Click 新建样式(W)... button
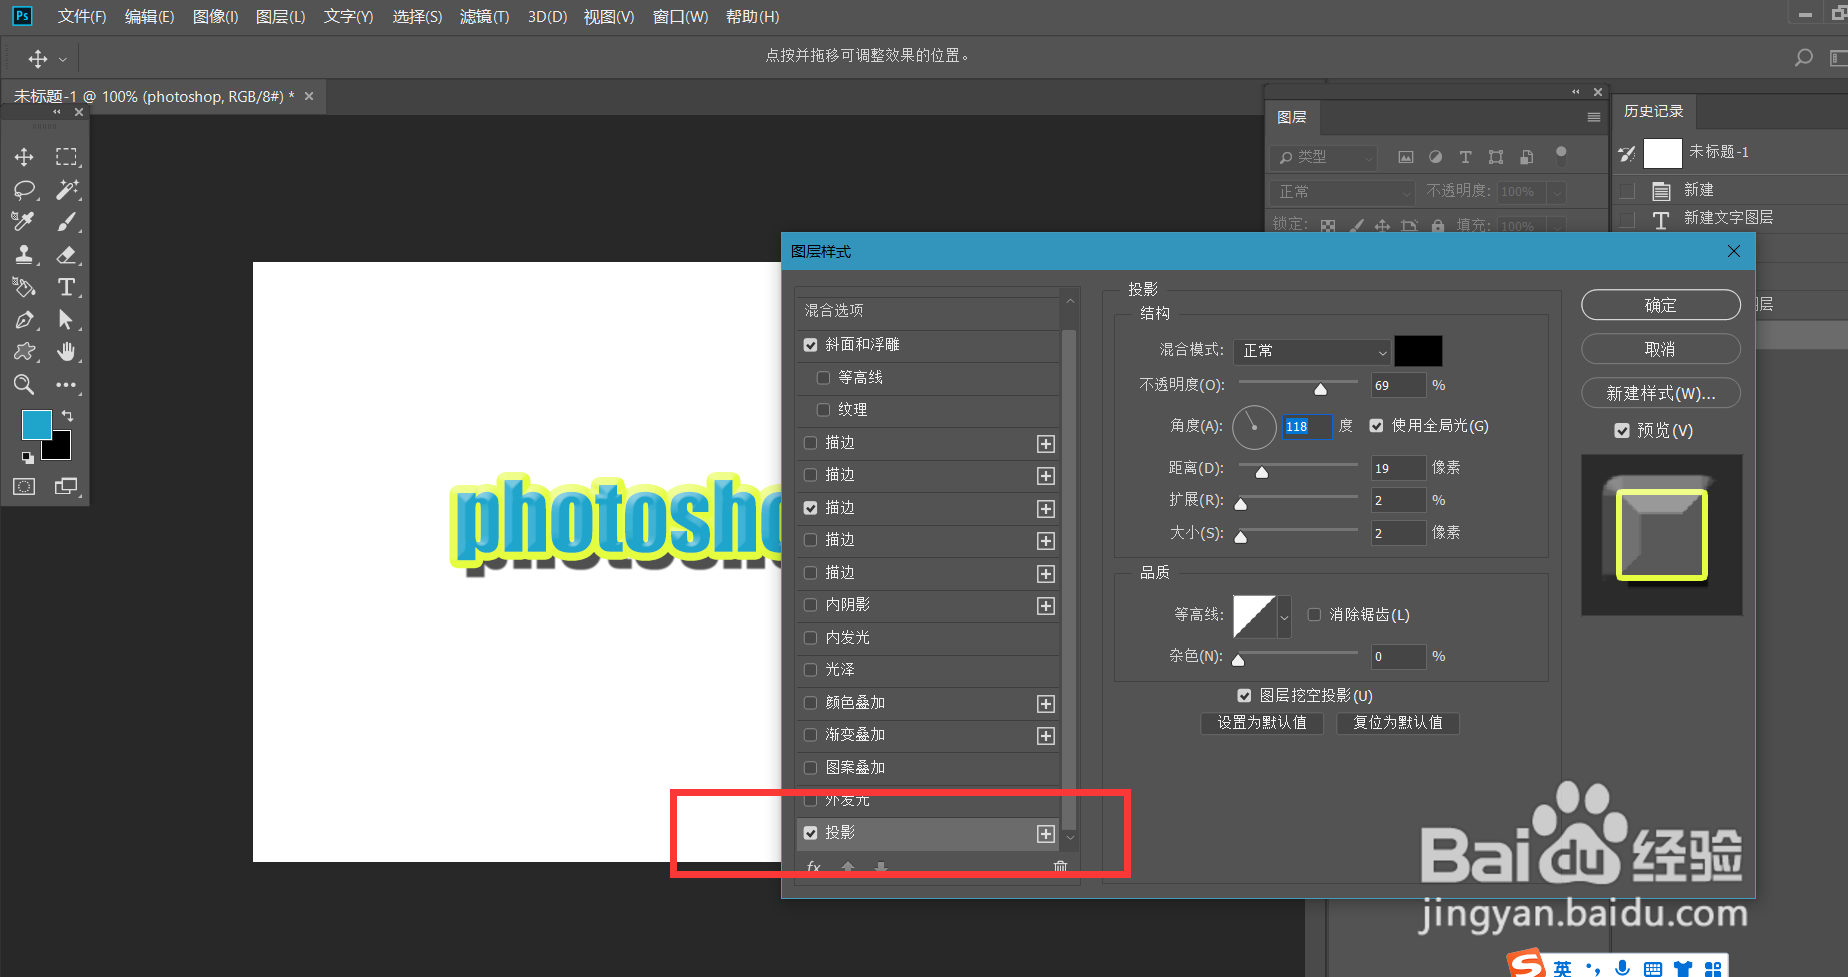 click(x=1661, y=393)
